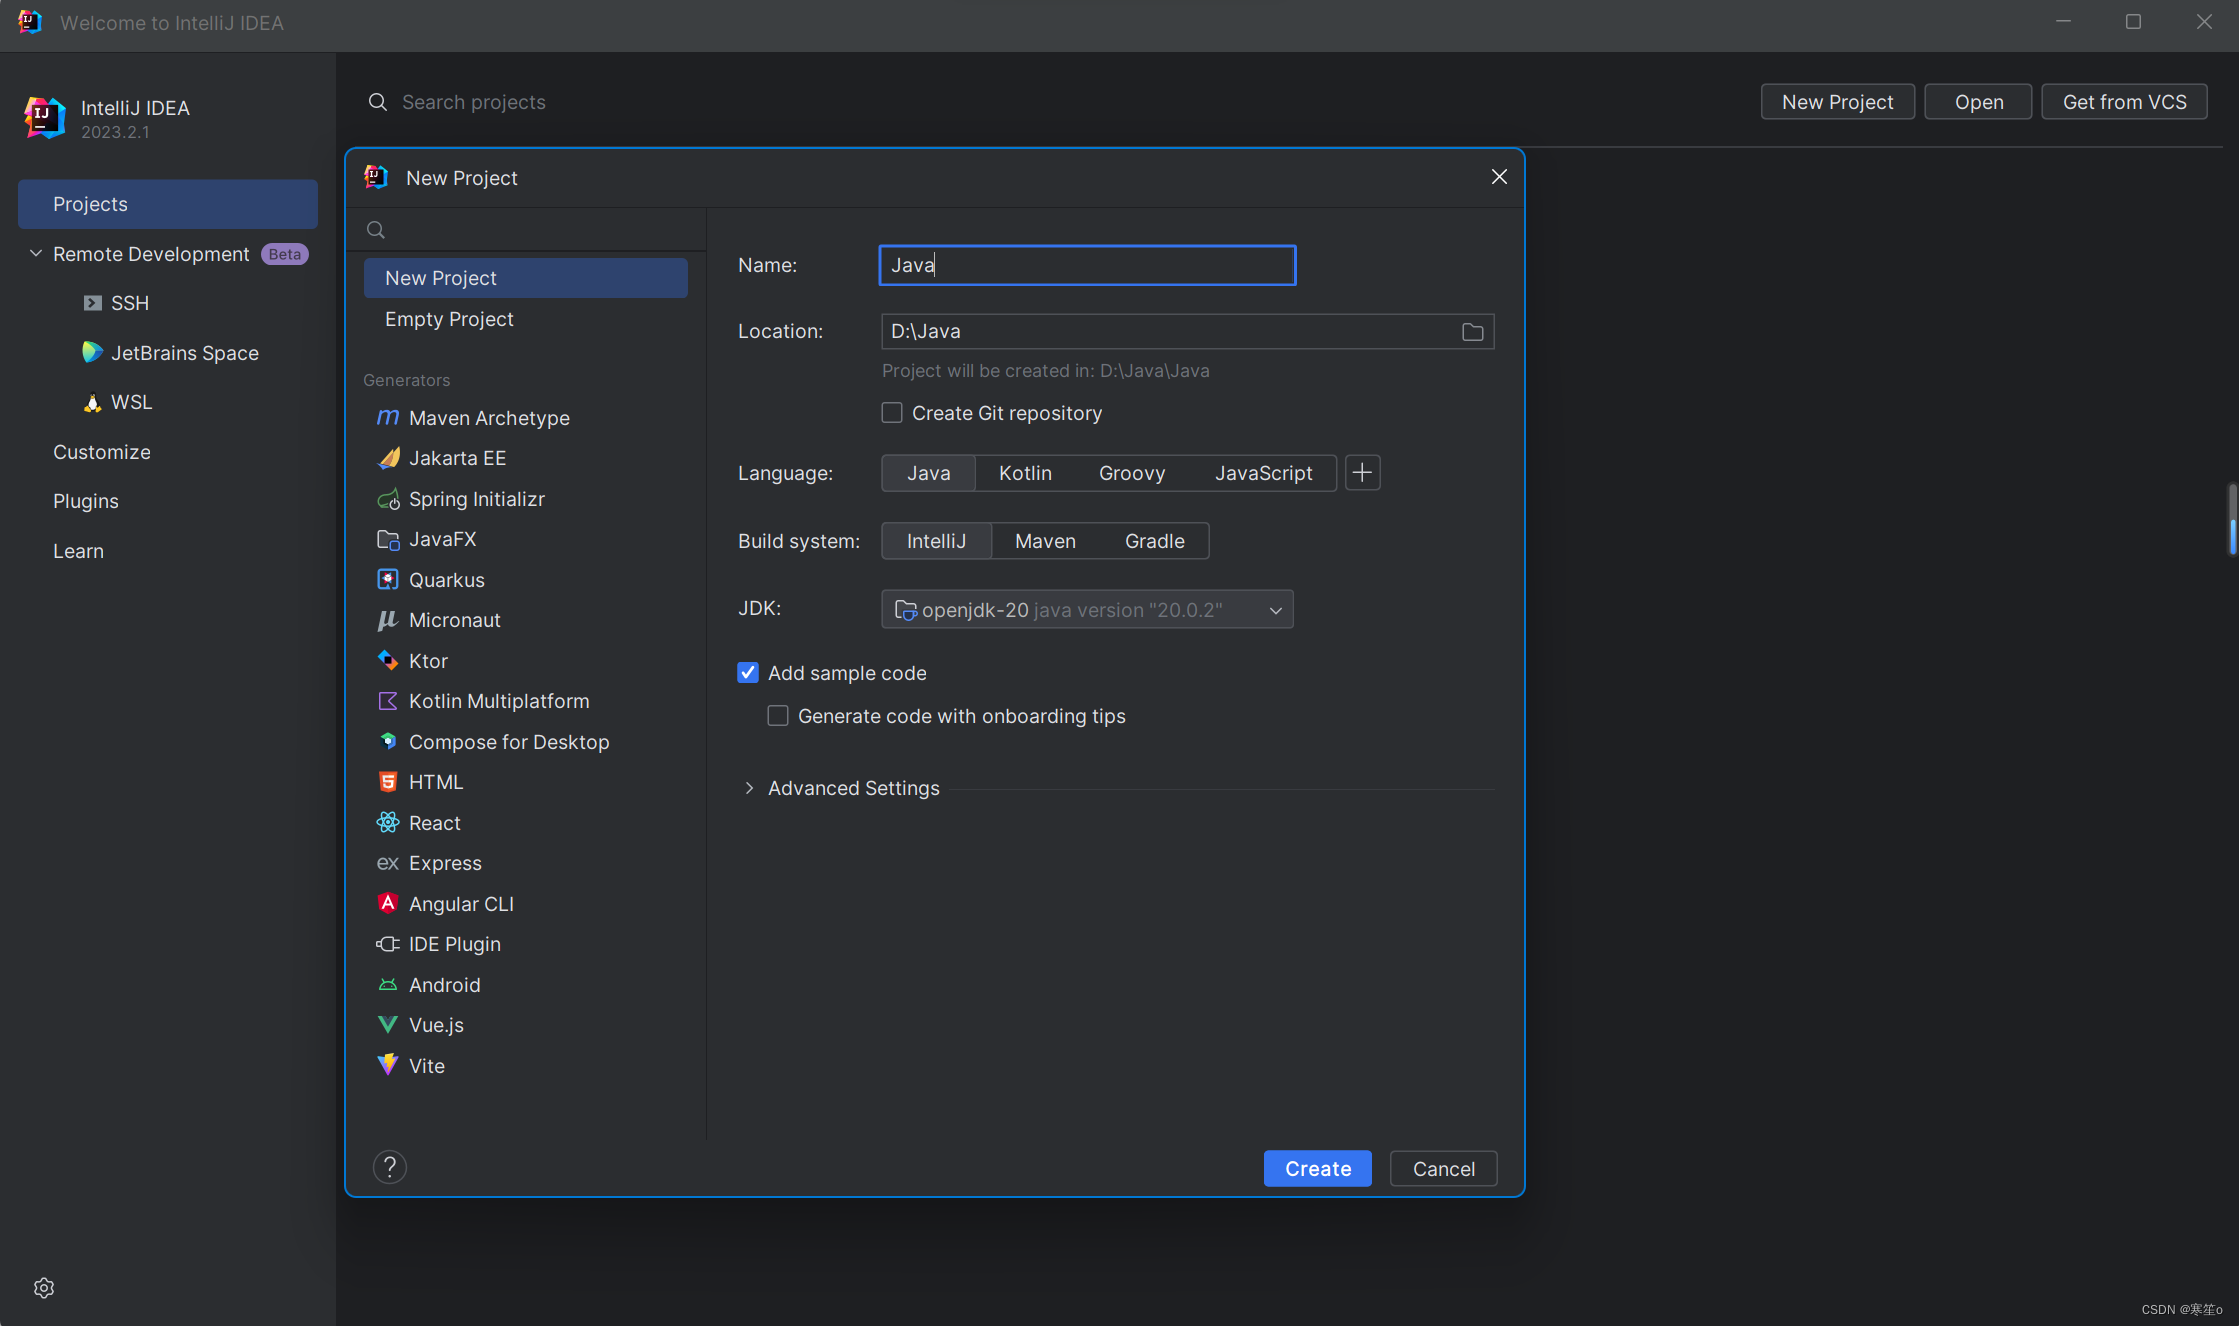Enable Create Git repository checkbox
The width and height of the screenshot is (2239, 1326).
coord(892,413)
